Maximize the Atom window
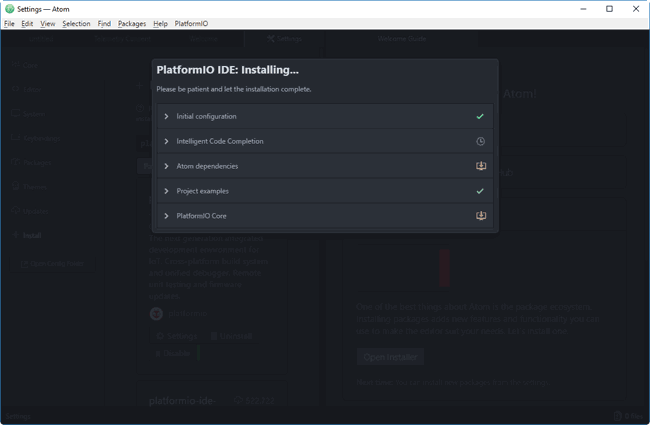The image size is (650, 425). coord(609,9)
